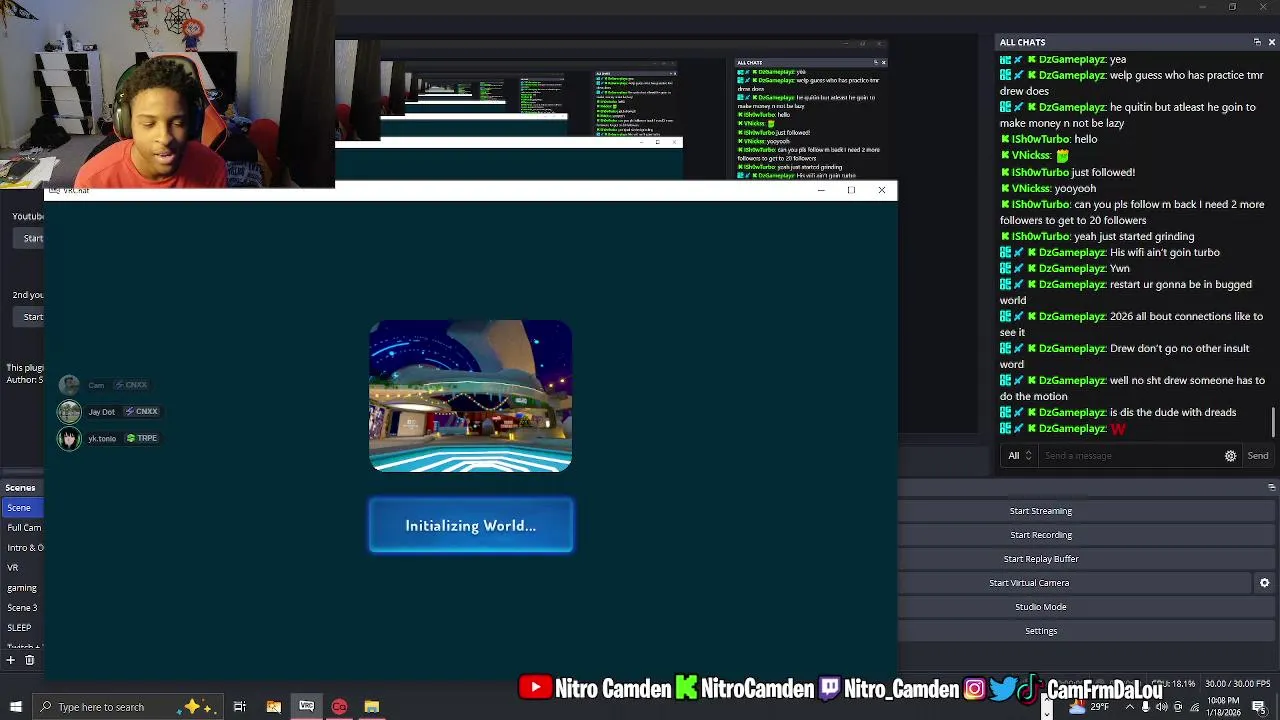Maximize the VRChat window

(x=851, y=190)
